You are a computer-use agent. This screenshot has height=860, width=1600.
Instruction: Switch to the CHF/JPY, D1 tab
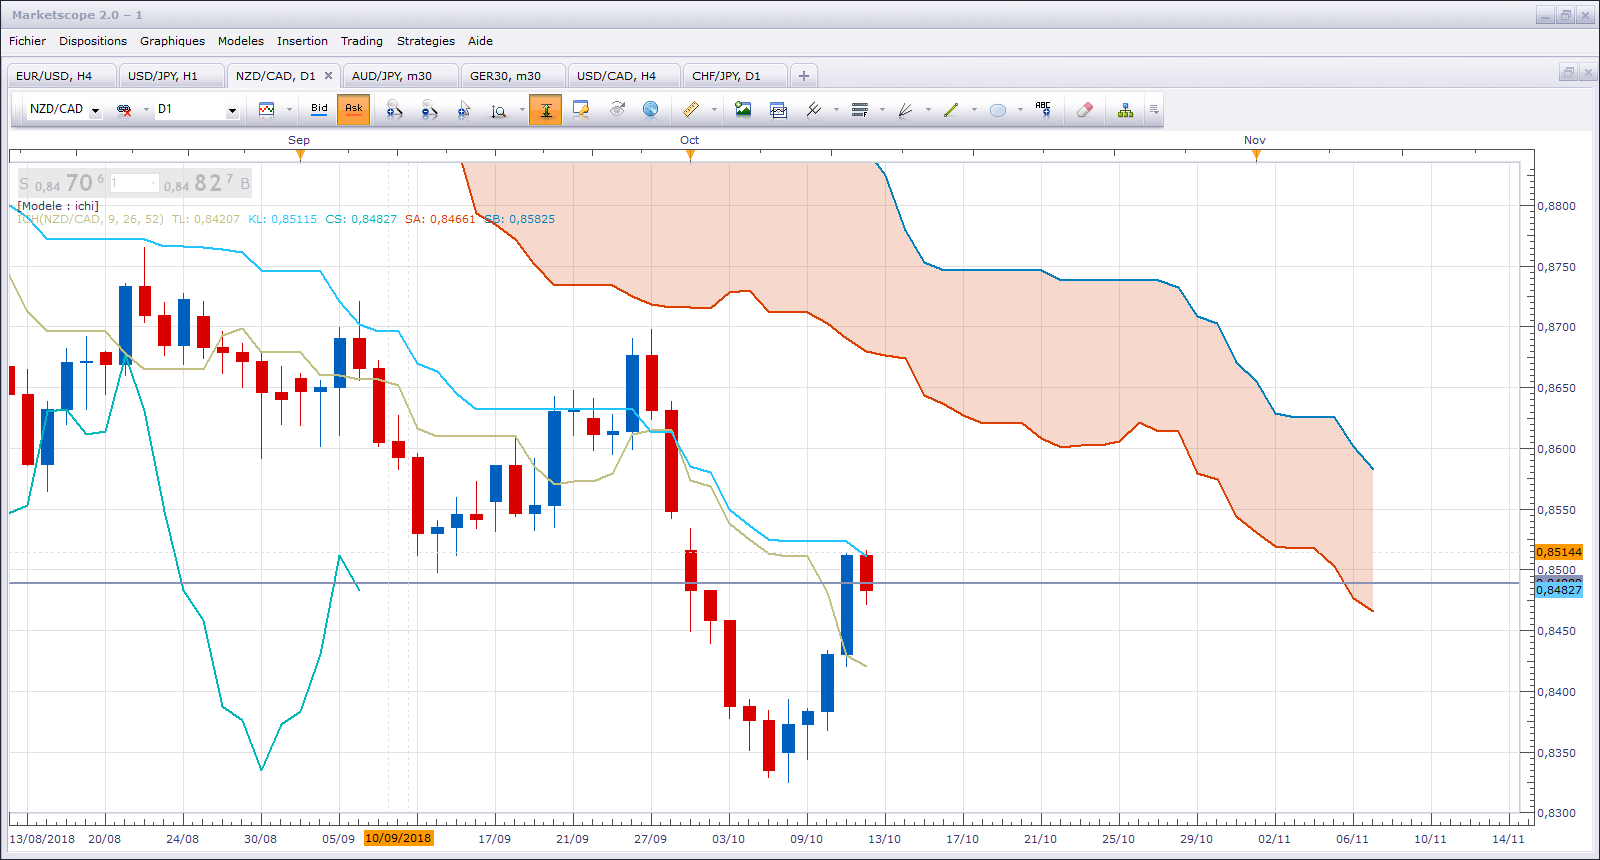(735, 76)
